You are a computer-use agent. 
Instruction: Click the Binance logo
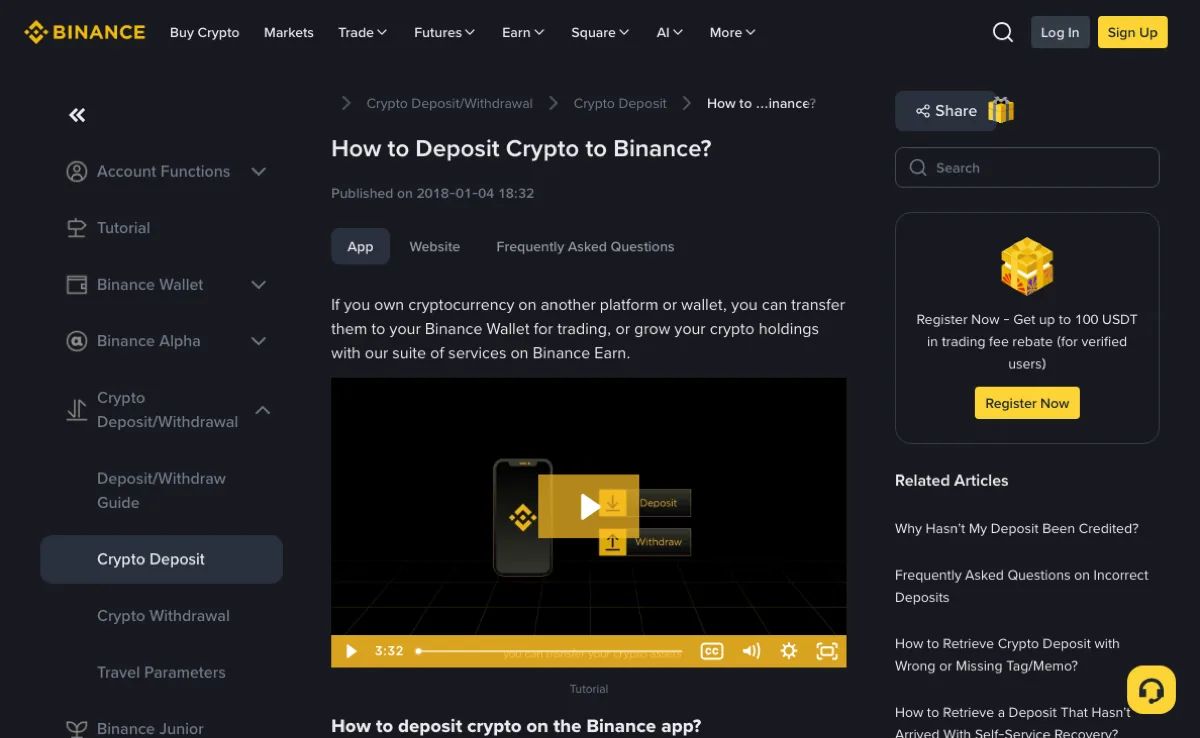click(x=85, y=32)
